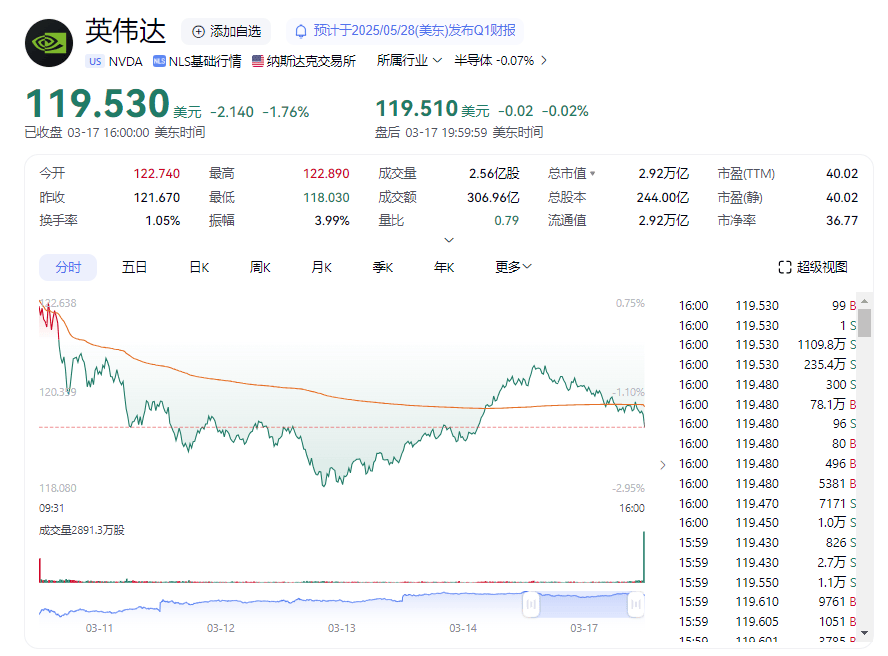Click the trade row priced 119.550

(767, 583)
